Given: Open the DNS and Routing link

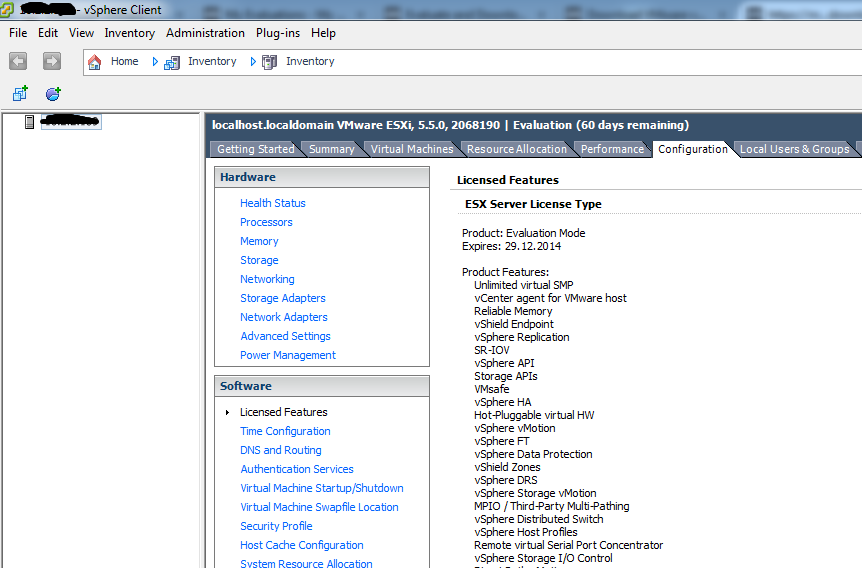Looking at the screenshot, I should (x=281, y=450).
